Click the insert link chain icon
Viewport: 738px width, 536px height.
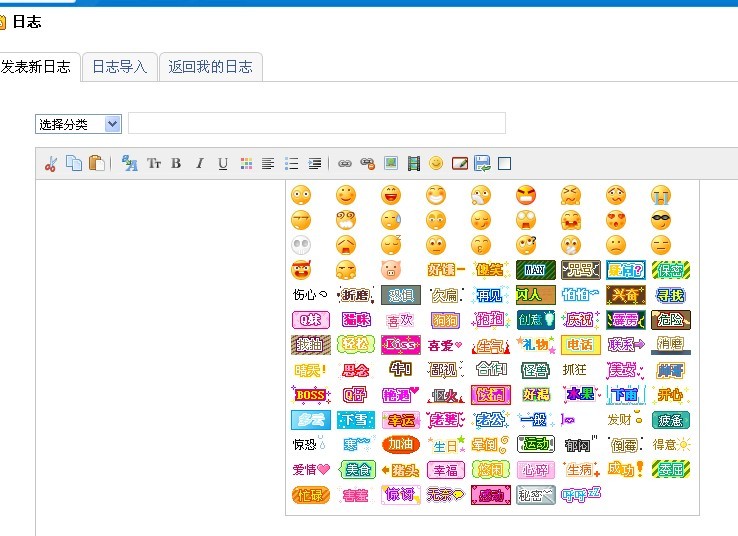345,163
